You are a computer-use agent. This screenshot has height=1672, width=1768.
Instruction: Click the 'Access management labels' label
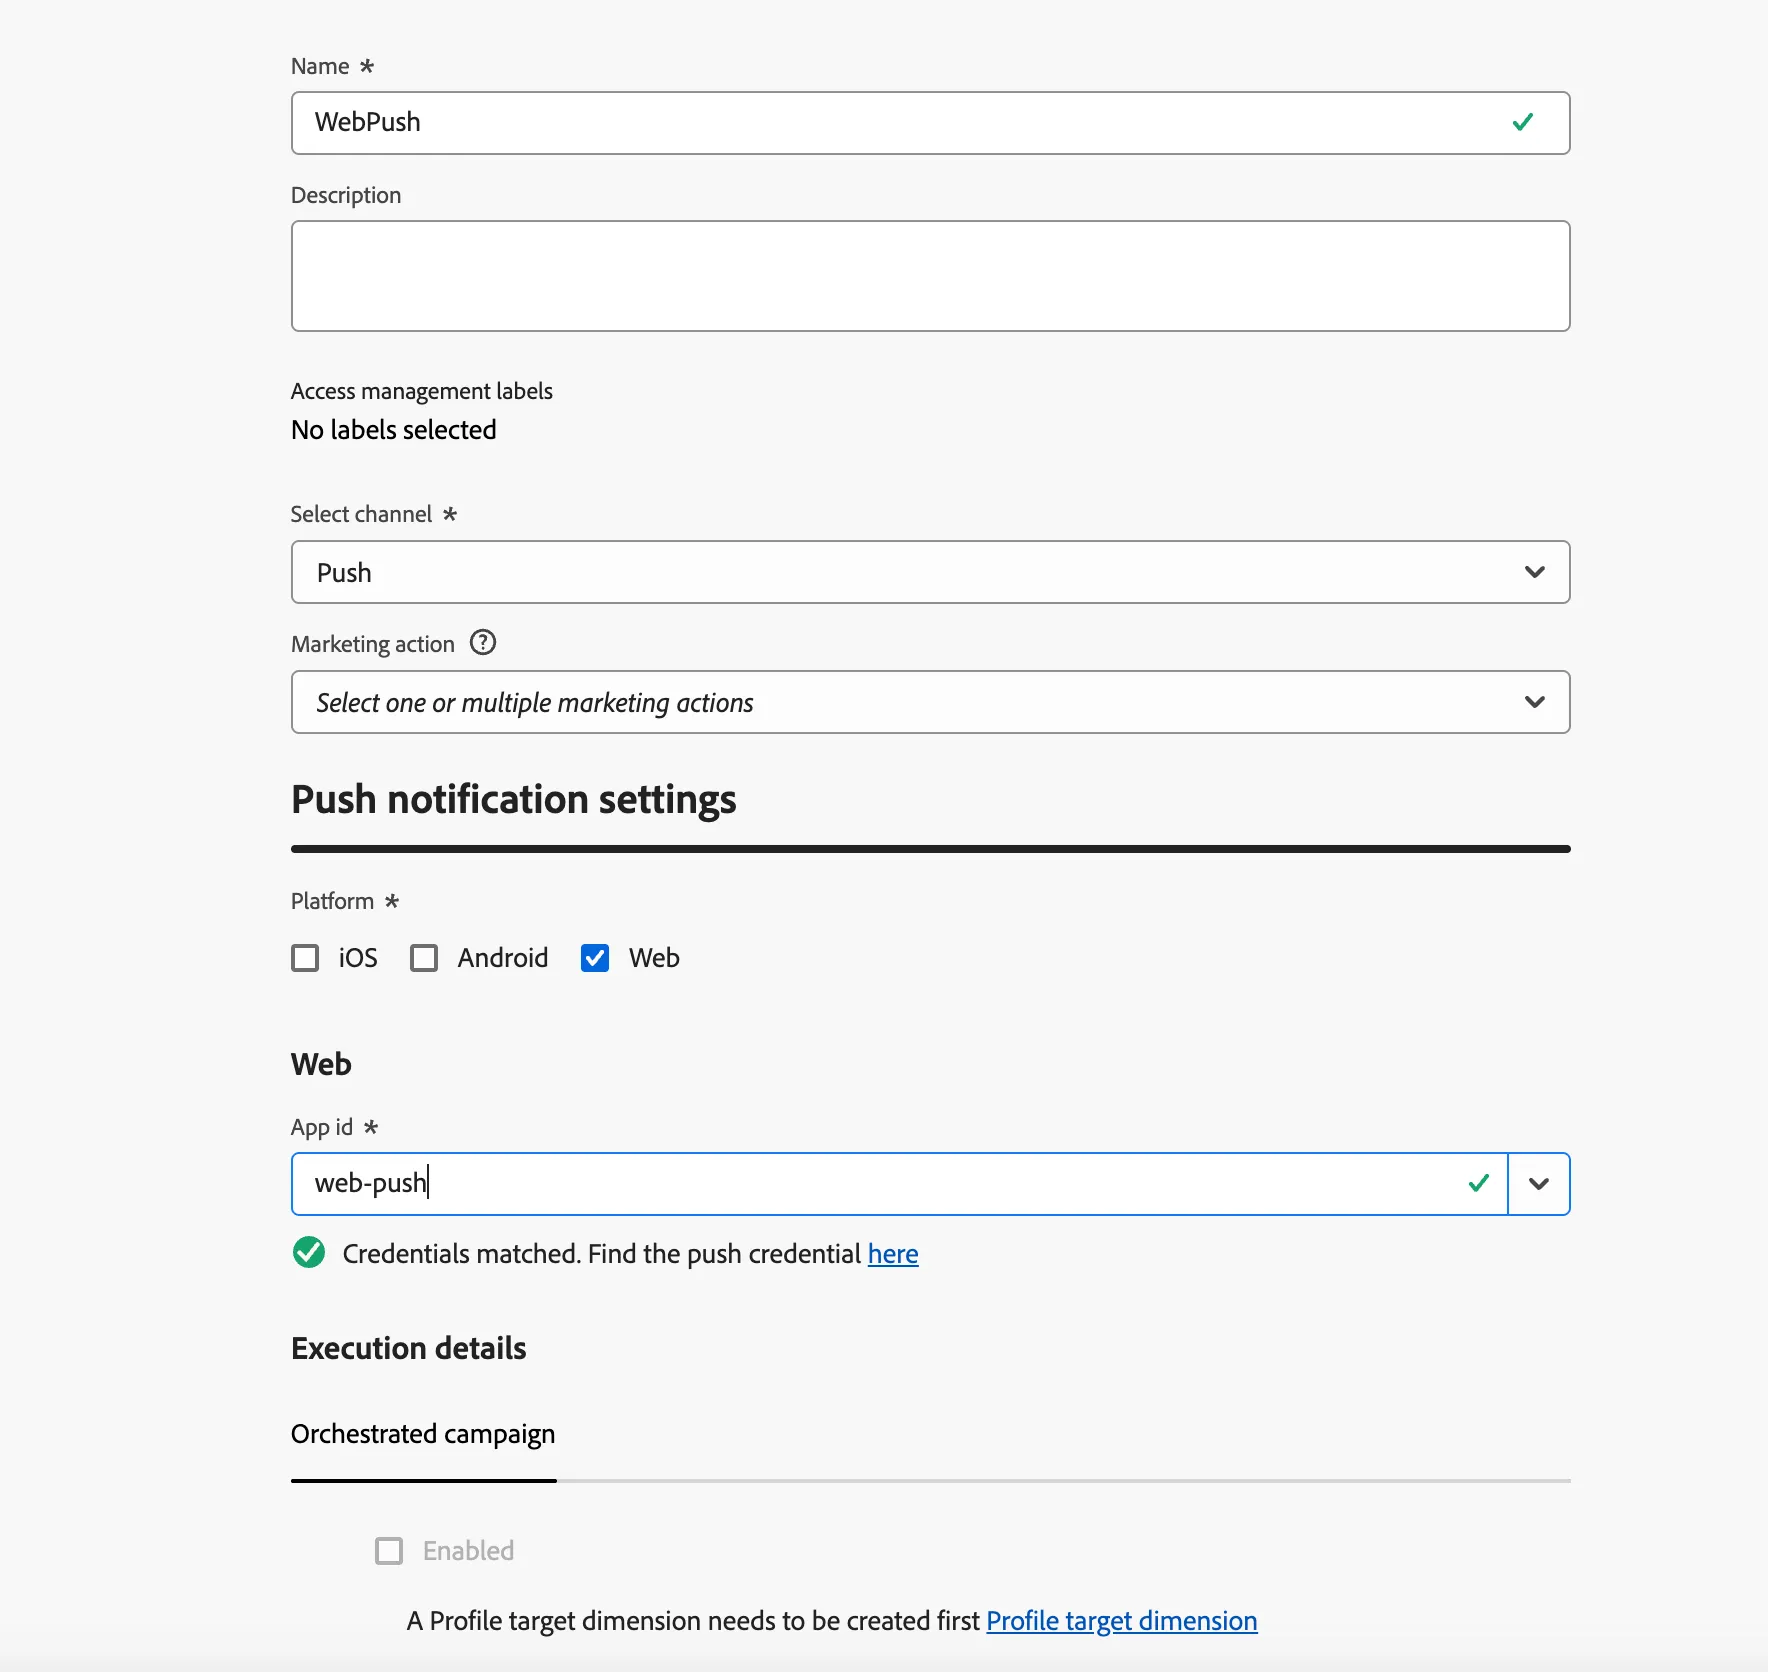click(422, 391)
